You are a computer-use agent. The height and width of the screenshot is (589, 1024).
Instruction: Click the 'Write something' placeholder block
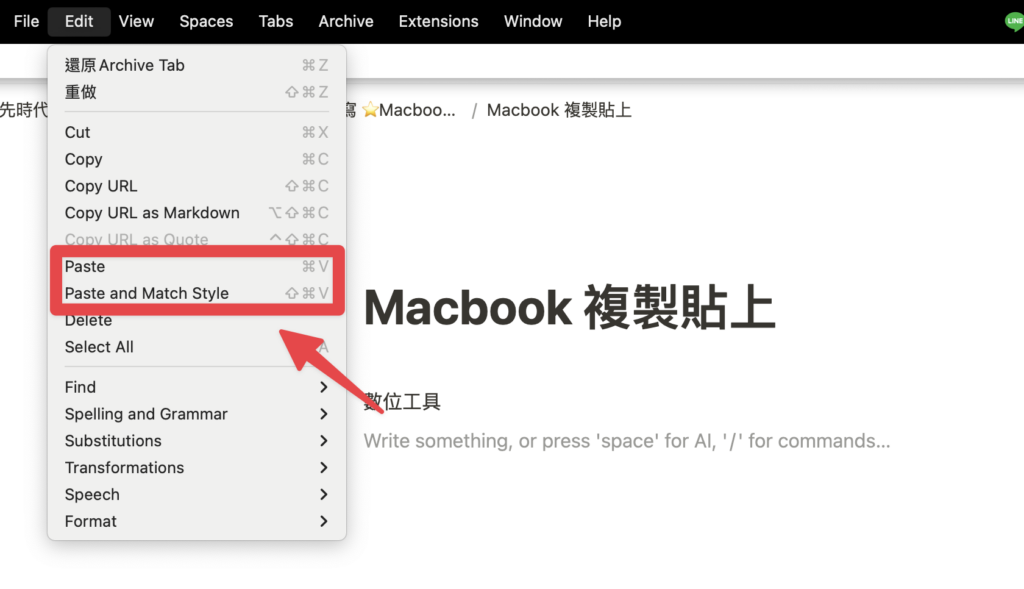click(x=627, y=441)
